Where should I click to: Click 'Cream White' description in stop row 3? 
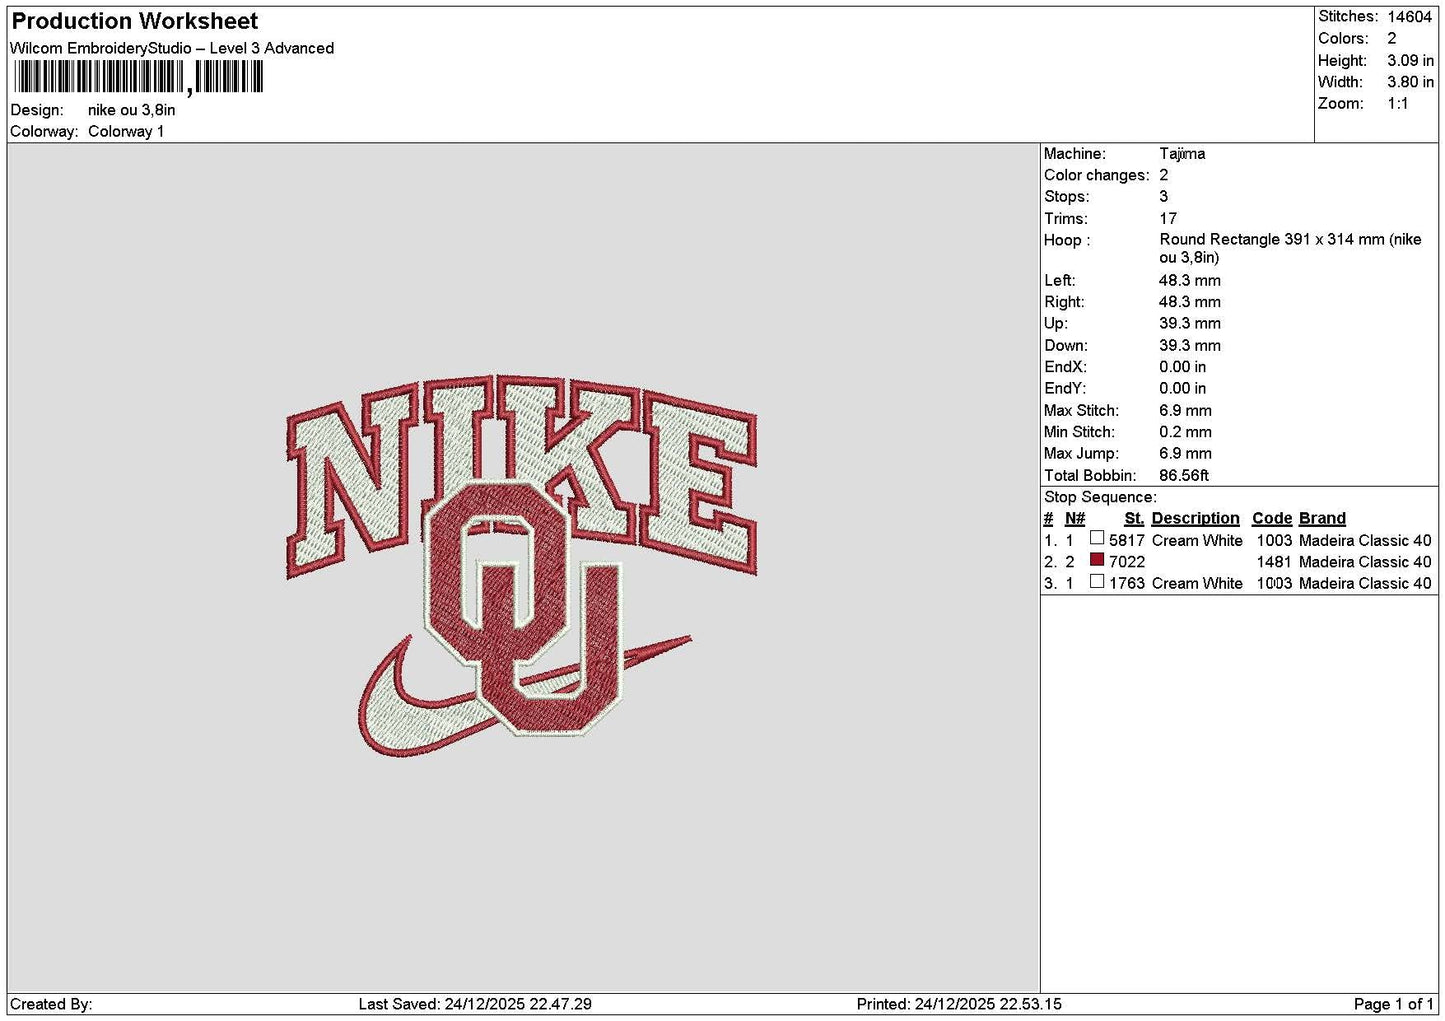click(x=1197, y=583)
